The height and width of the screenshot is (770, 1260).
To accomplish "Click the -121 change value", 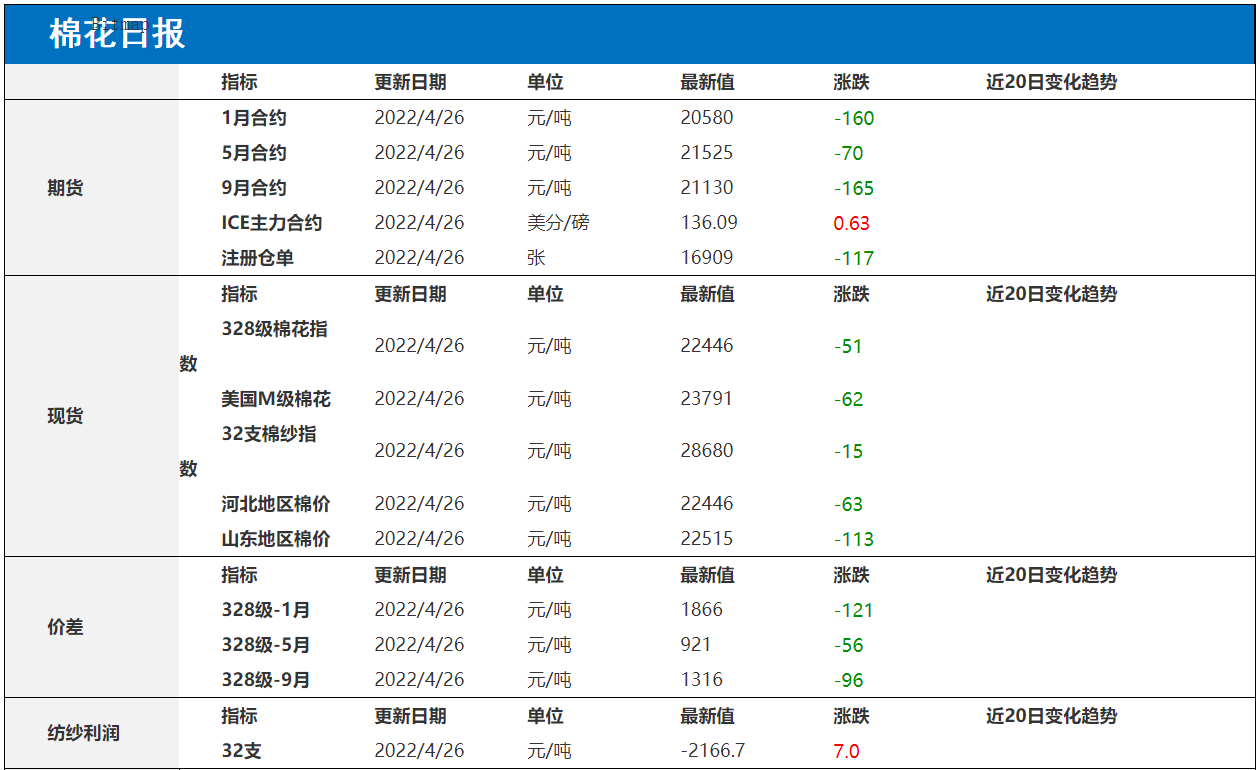I will click(854, 610).
